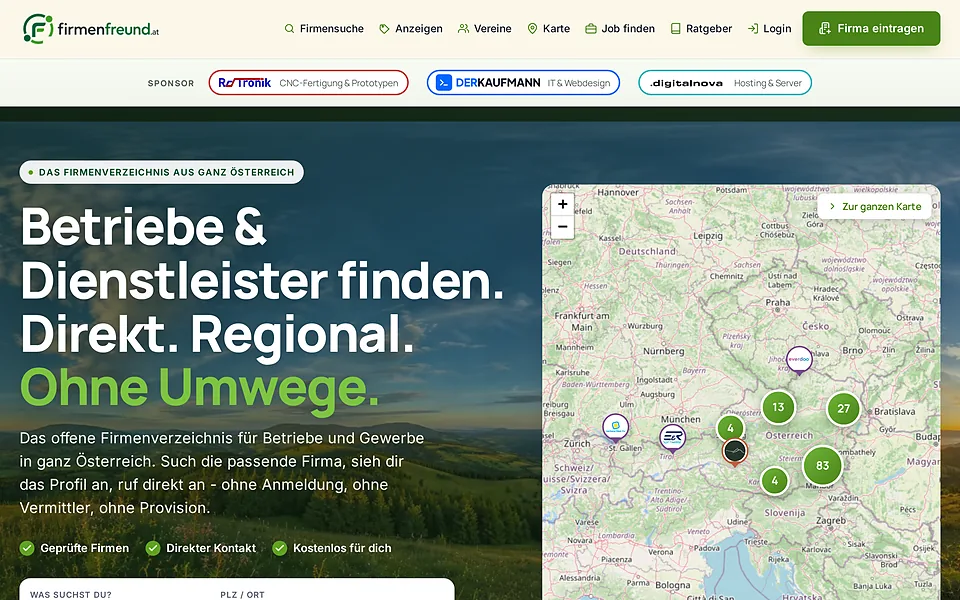
Task: Click the pin icon beside Karte
Action: point(533,29)
